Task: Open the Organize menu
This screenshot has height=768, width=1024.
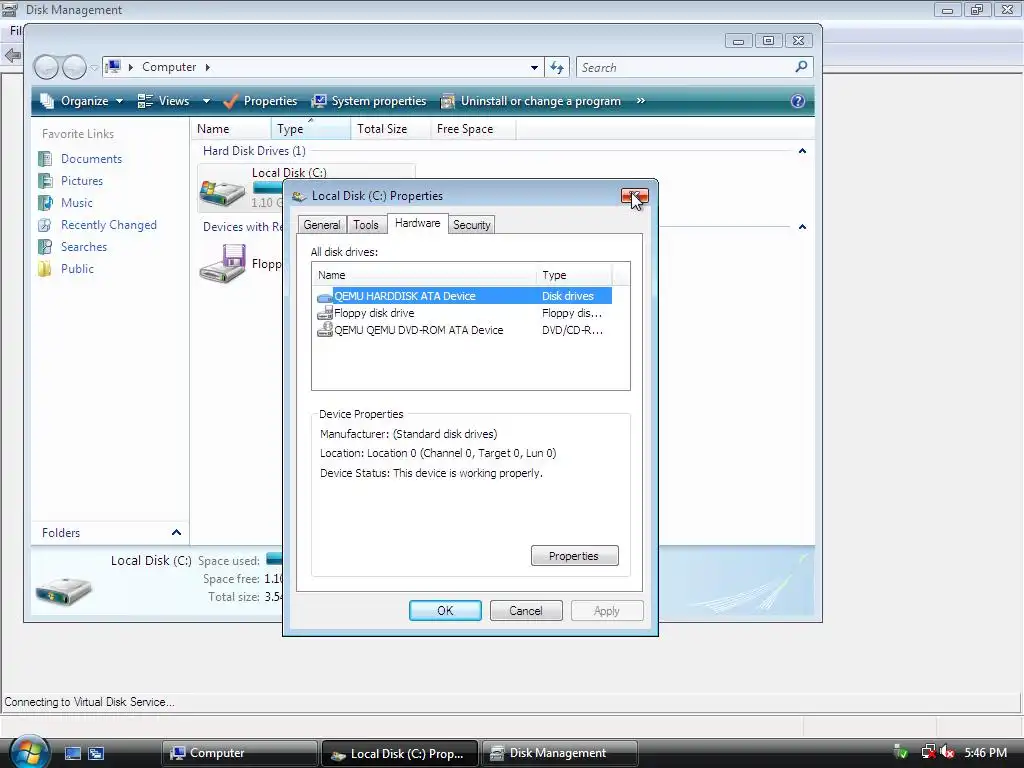Action: (x=82, y=101)
